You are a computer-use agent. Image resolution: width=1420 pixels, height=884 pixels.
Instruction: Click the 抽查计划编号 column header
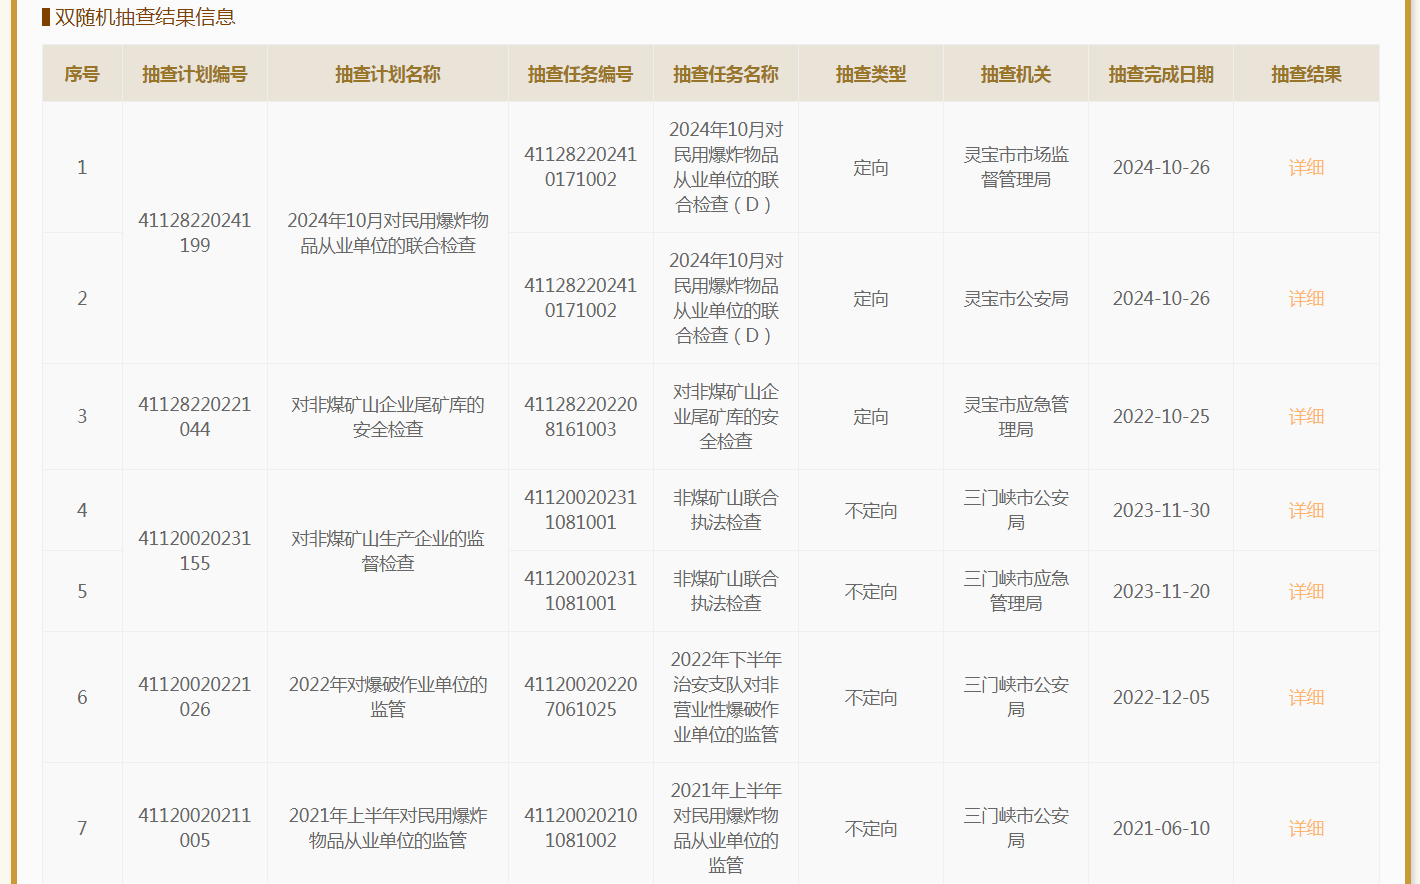click(194, 74)
